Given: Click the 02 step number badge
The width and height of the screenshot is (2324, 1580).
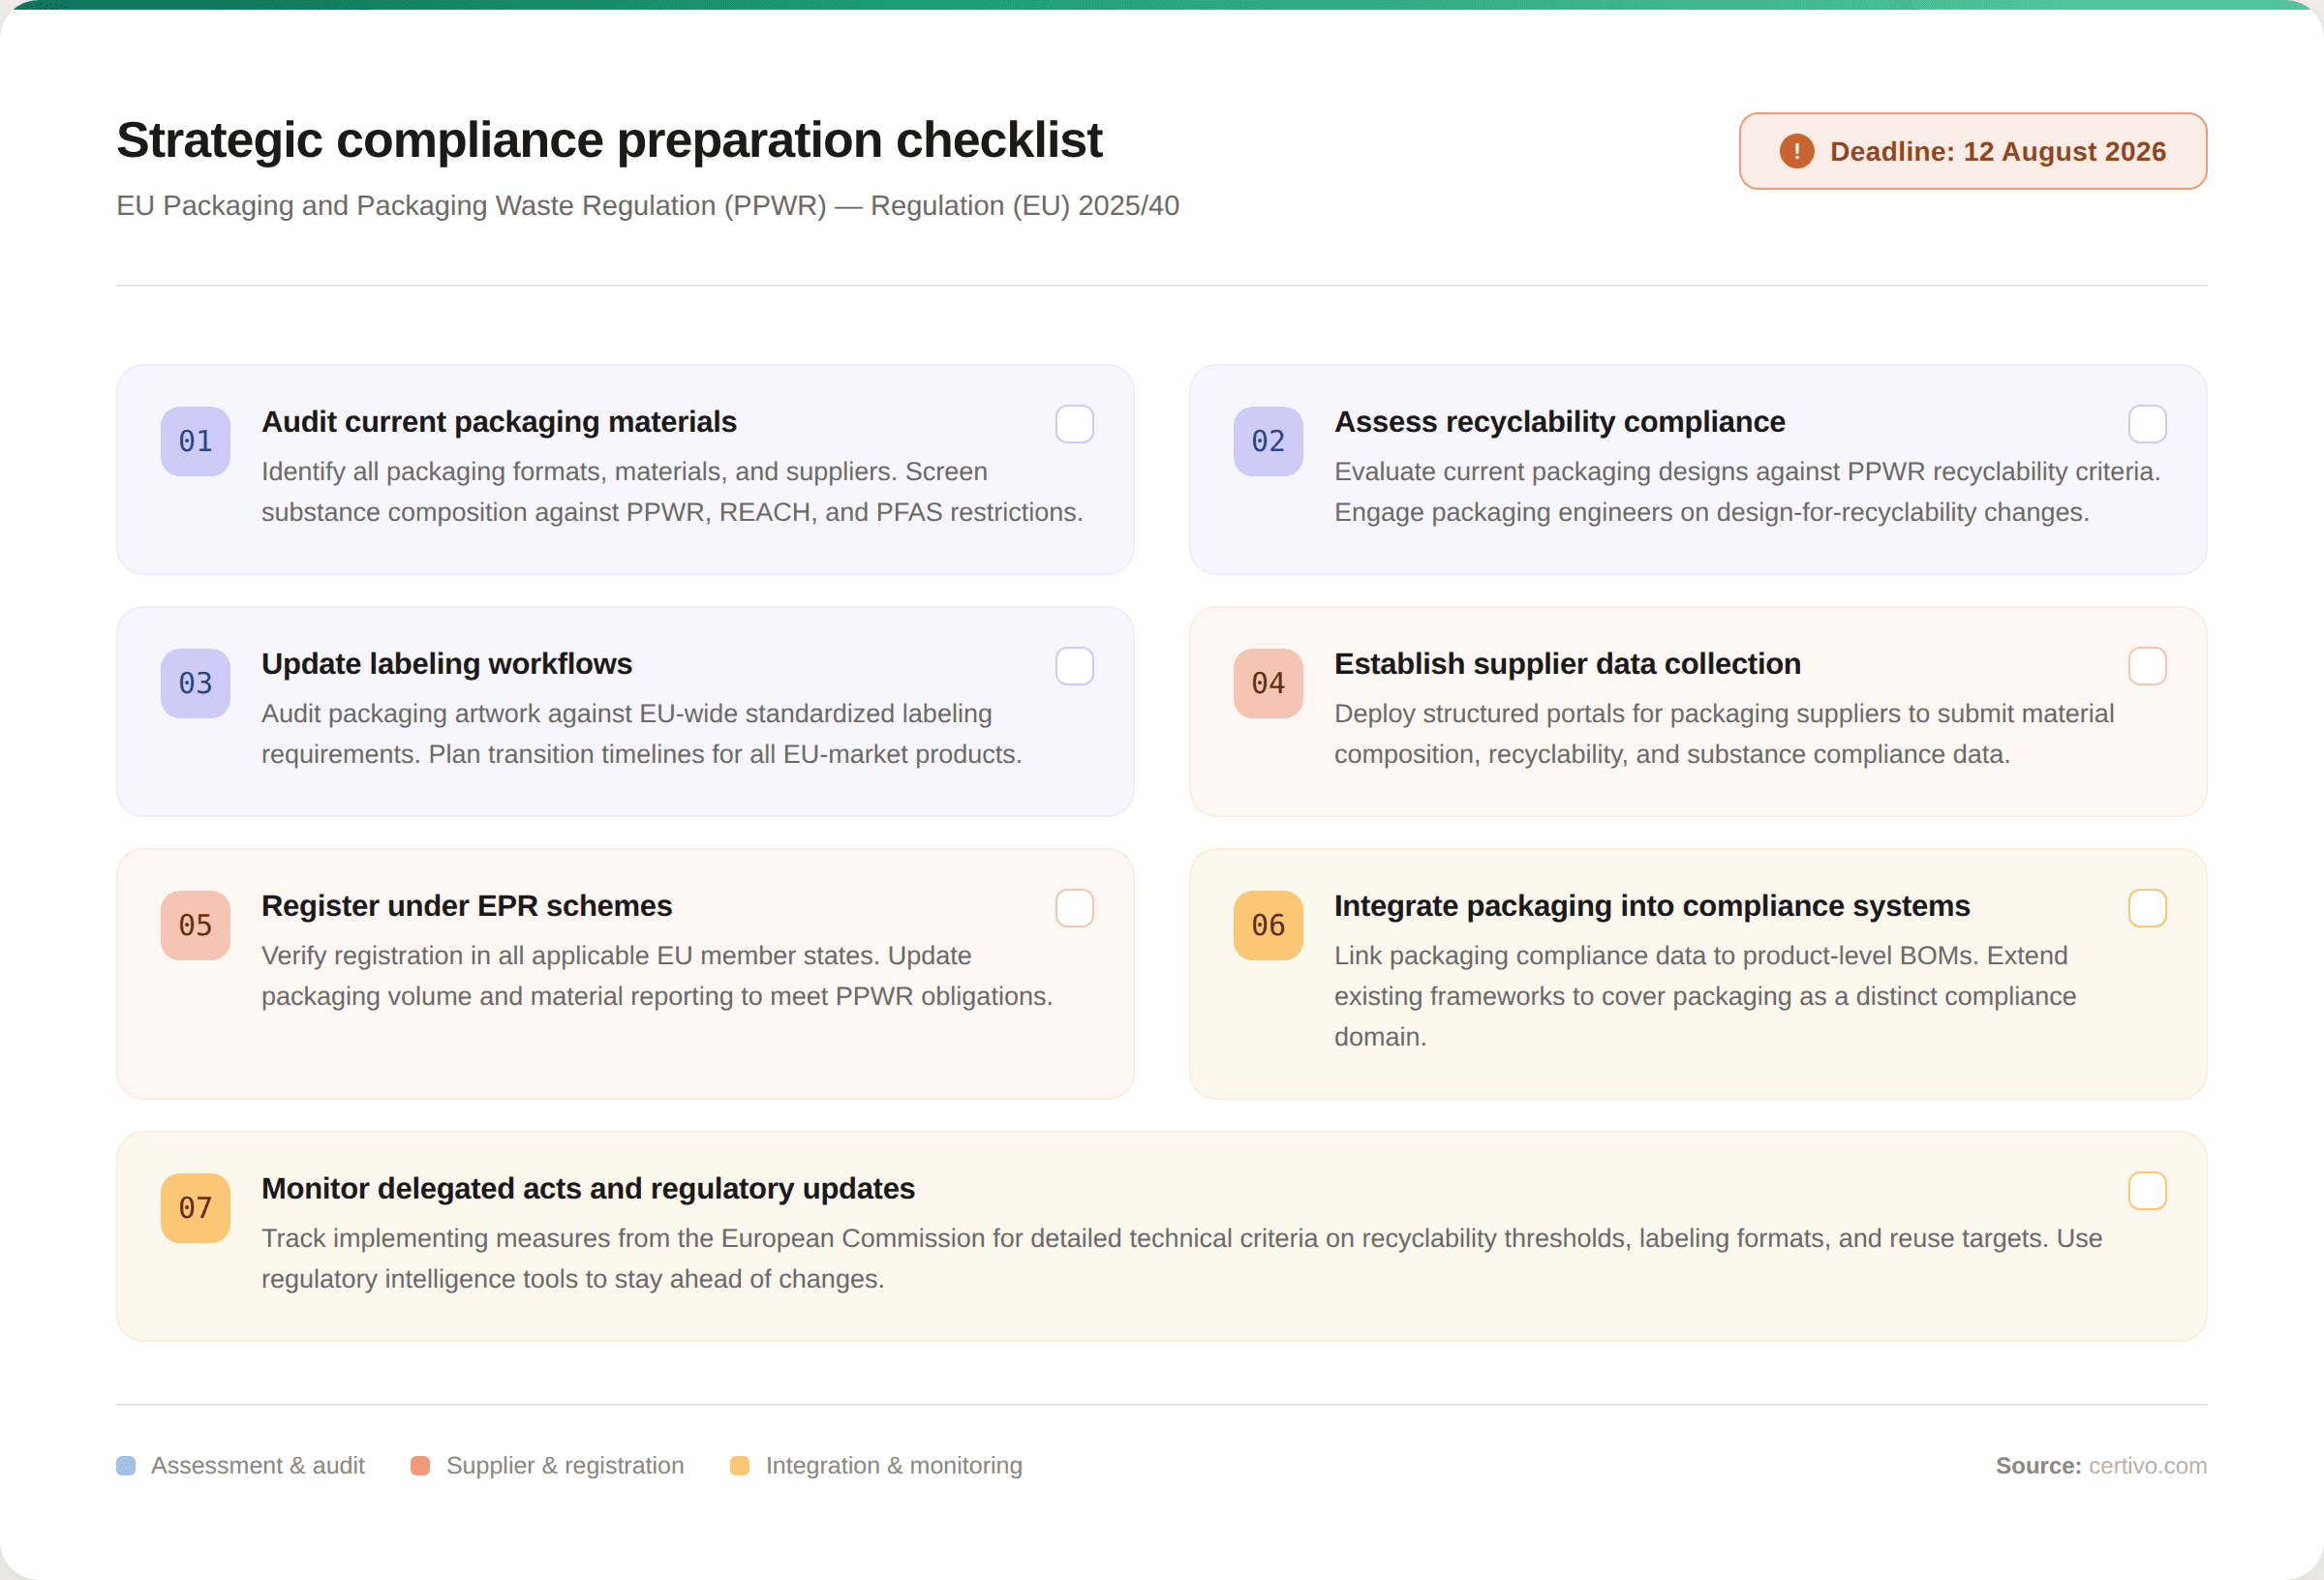Looking at the screenshot, I should click(1268, 441).
